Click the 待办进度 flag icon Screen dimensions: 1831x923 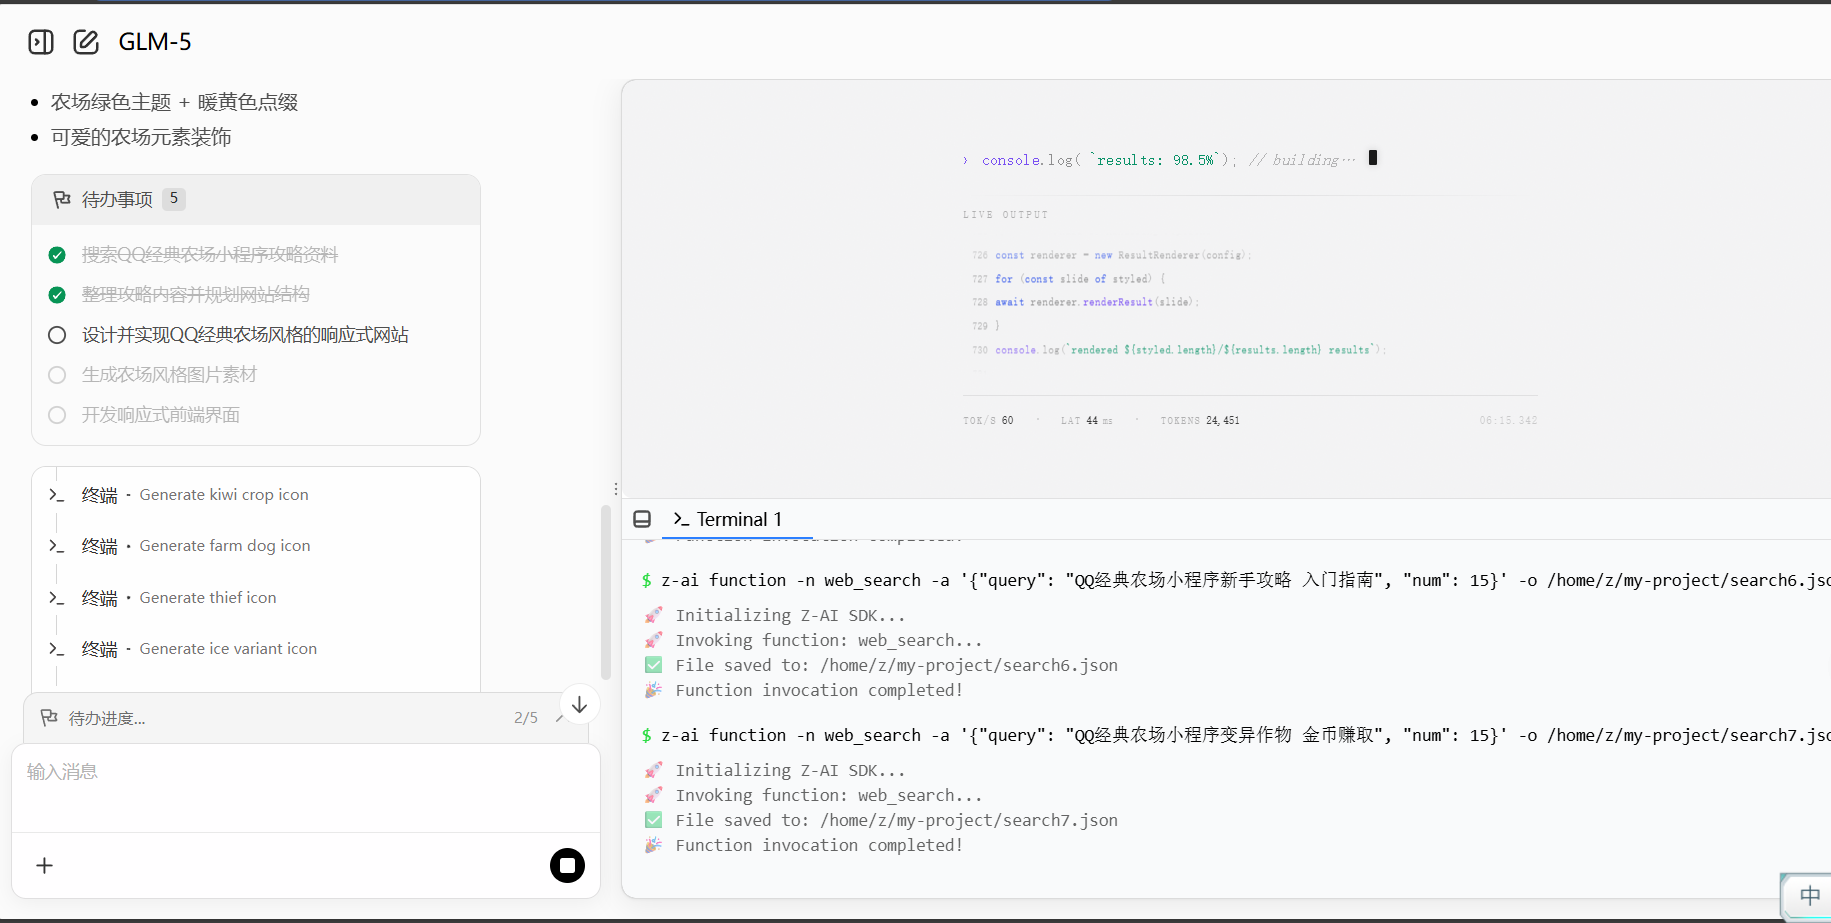[x=49, y=718]
